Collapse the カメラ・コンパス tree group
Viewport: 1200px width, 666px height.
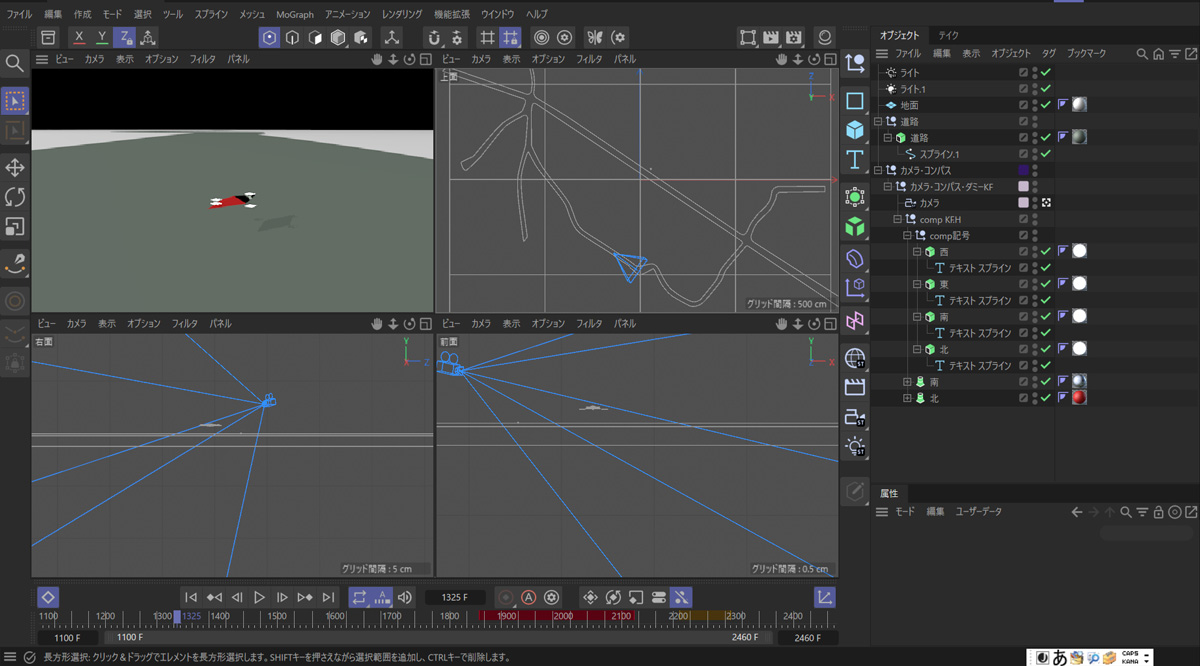click(x=878, y=171)
